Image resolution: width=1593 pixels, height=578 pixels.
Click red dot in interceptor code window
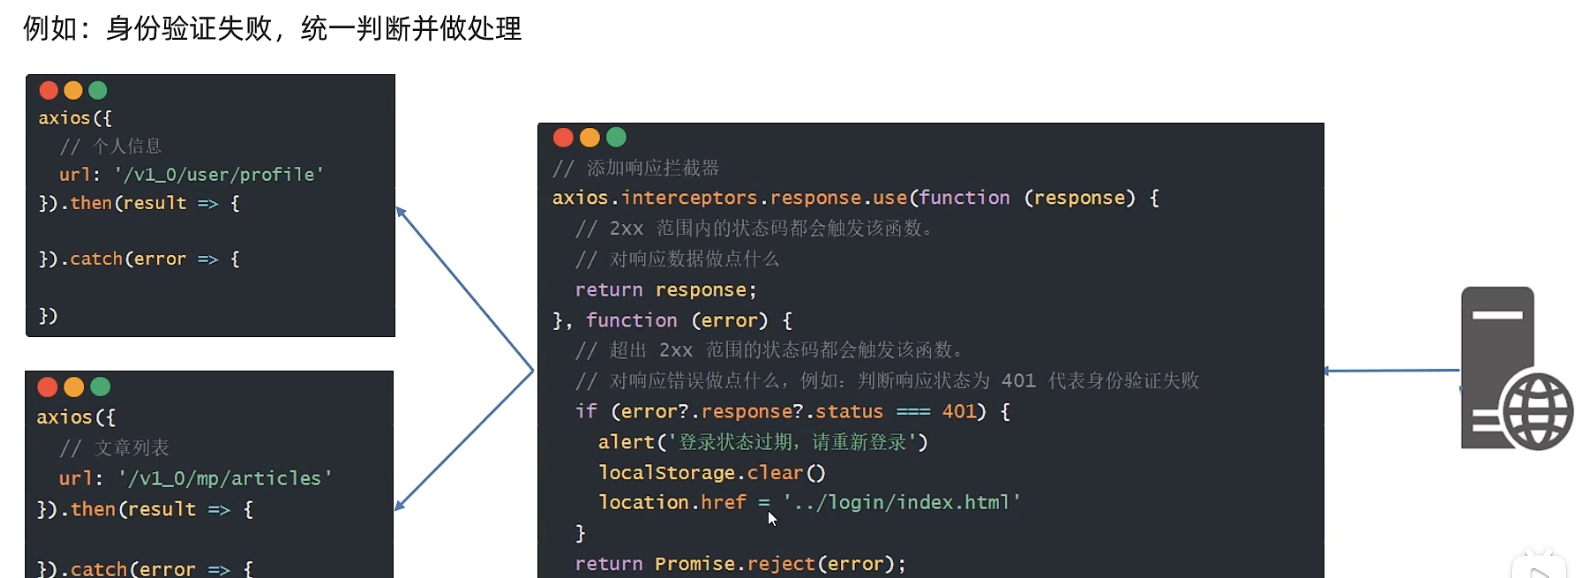[x=563, y=137]
